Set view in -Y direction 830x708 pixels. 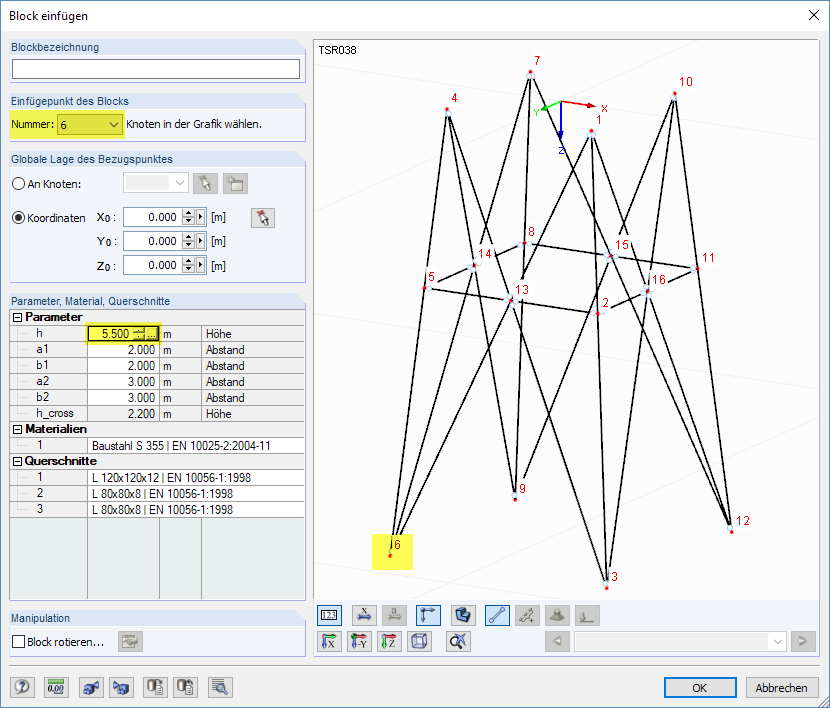click(359, 642)
